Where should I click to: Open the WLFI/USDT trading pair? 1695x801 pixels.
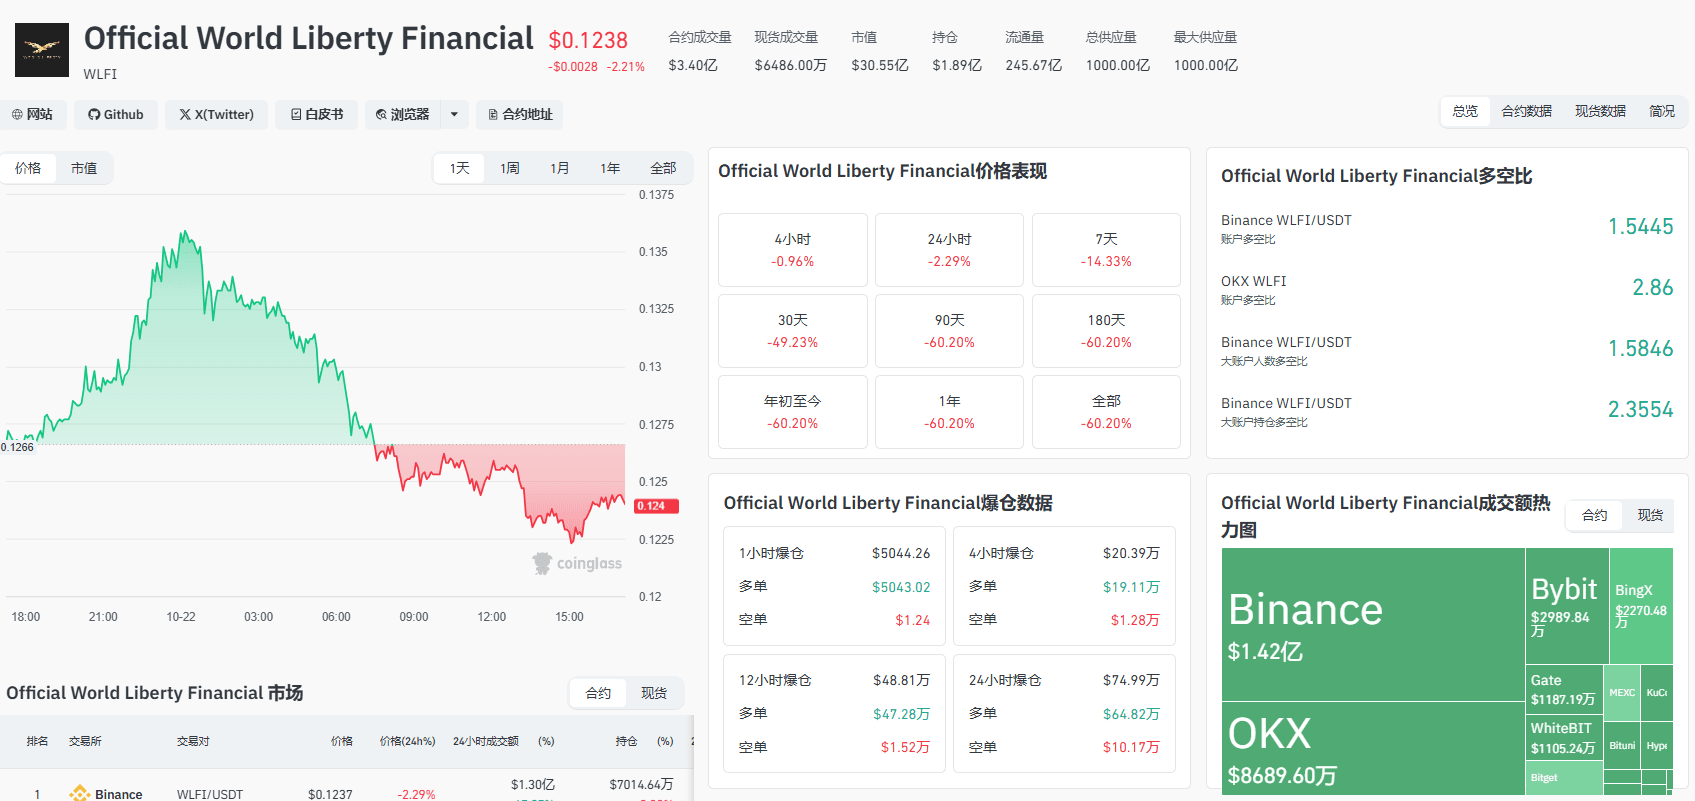pyautogui.click(x=210, y=794)
